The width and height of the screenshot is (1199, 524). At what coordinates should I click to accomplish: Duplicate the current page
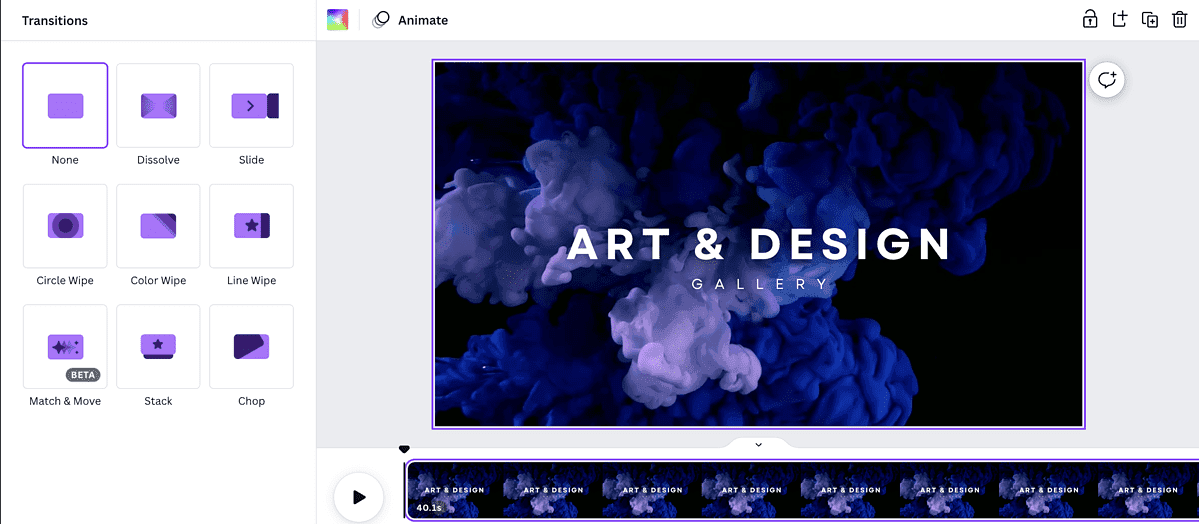1149,20
